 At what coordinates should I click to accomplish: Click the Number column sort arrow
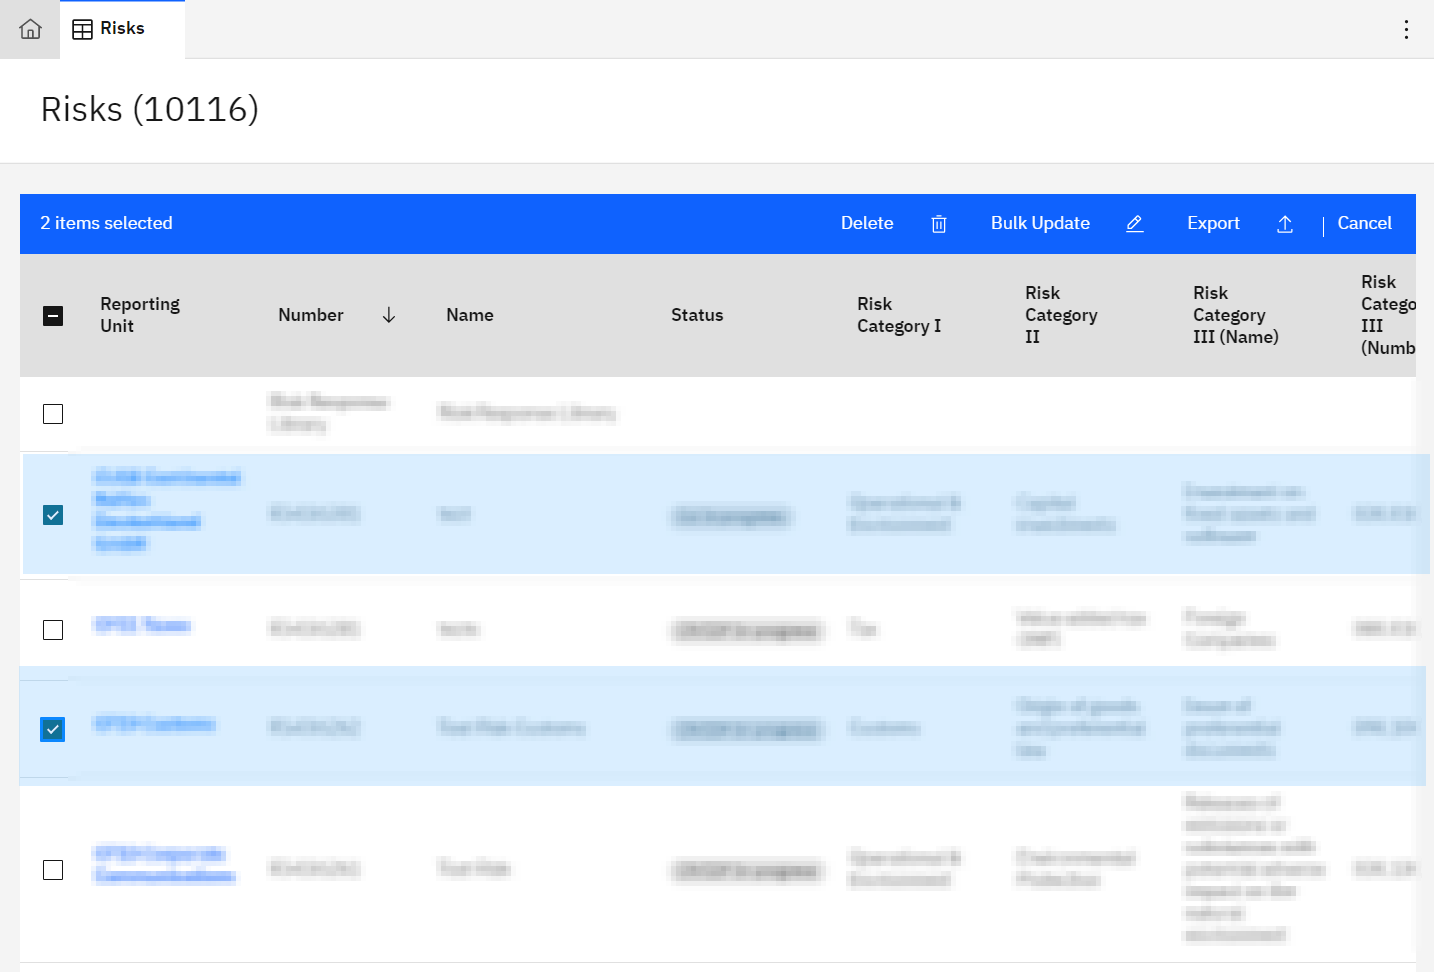[389, 315]
